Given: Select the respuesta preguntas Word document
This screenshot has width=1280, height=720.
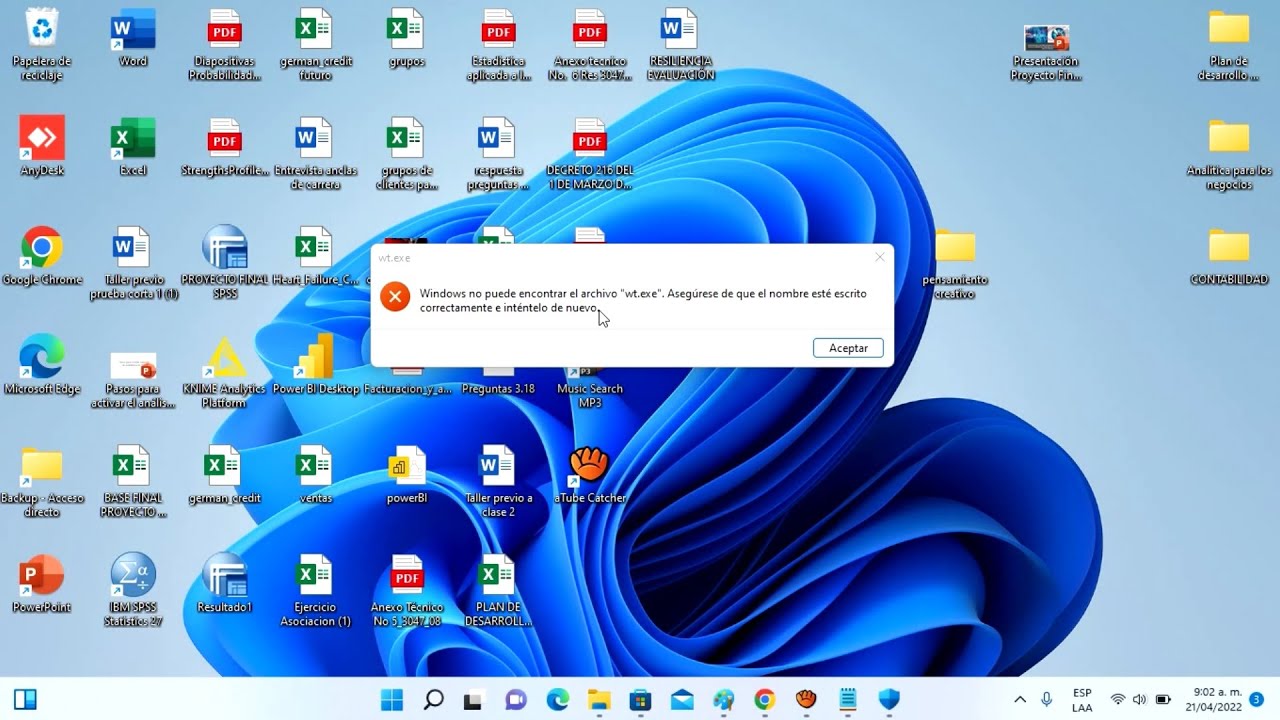Looking at the screenshot, I should click(x=498, y=154).
